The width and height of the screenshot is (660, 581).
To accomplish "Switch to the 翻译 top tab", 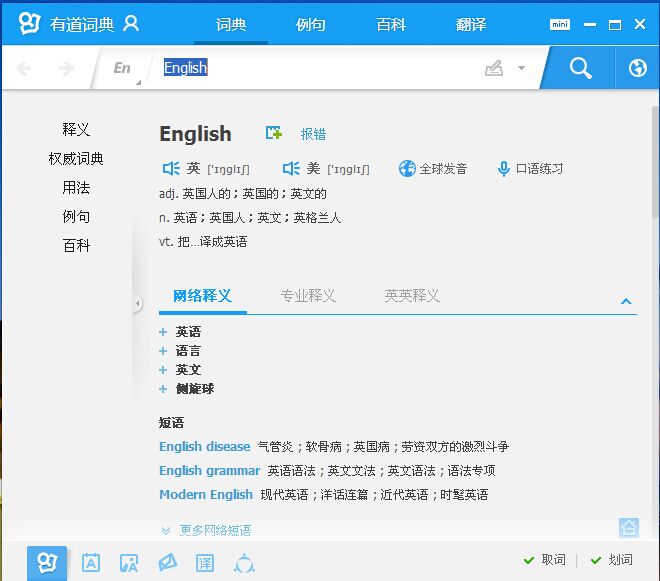I will [x=471, y=24].
